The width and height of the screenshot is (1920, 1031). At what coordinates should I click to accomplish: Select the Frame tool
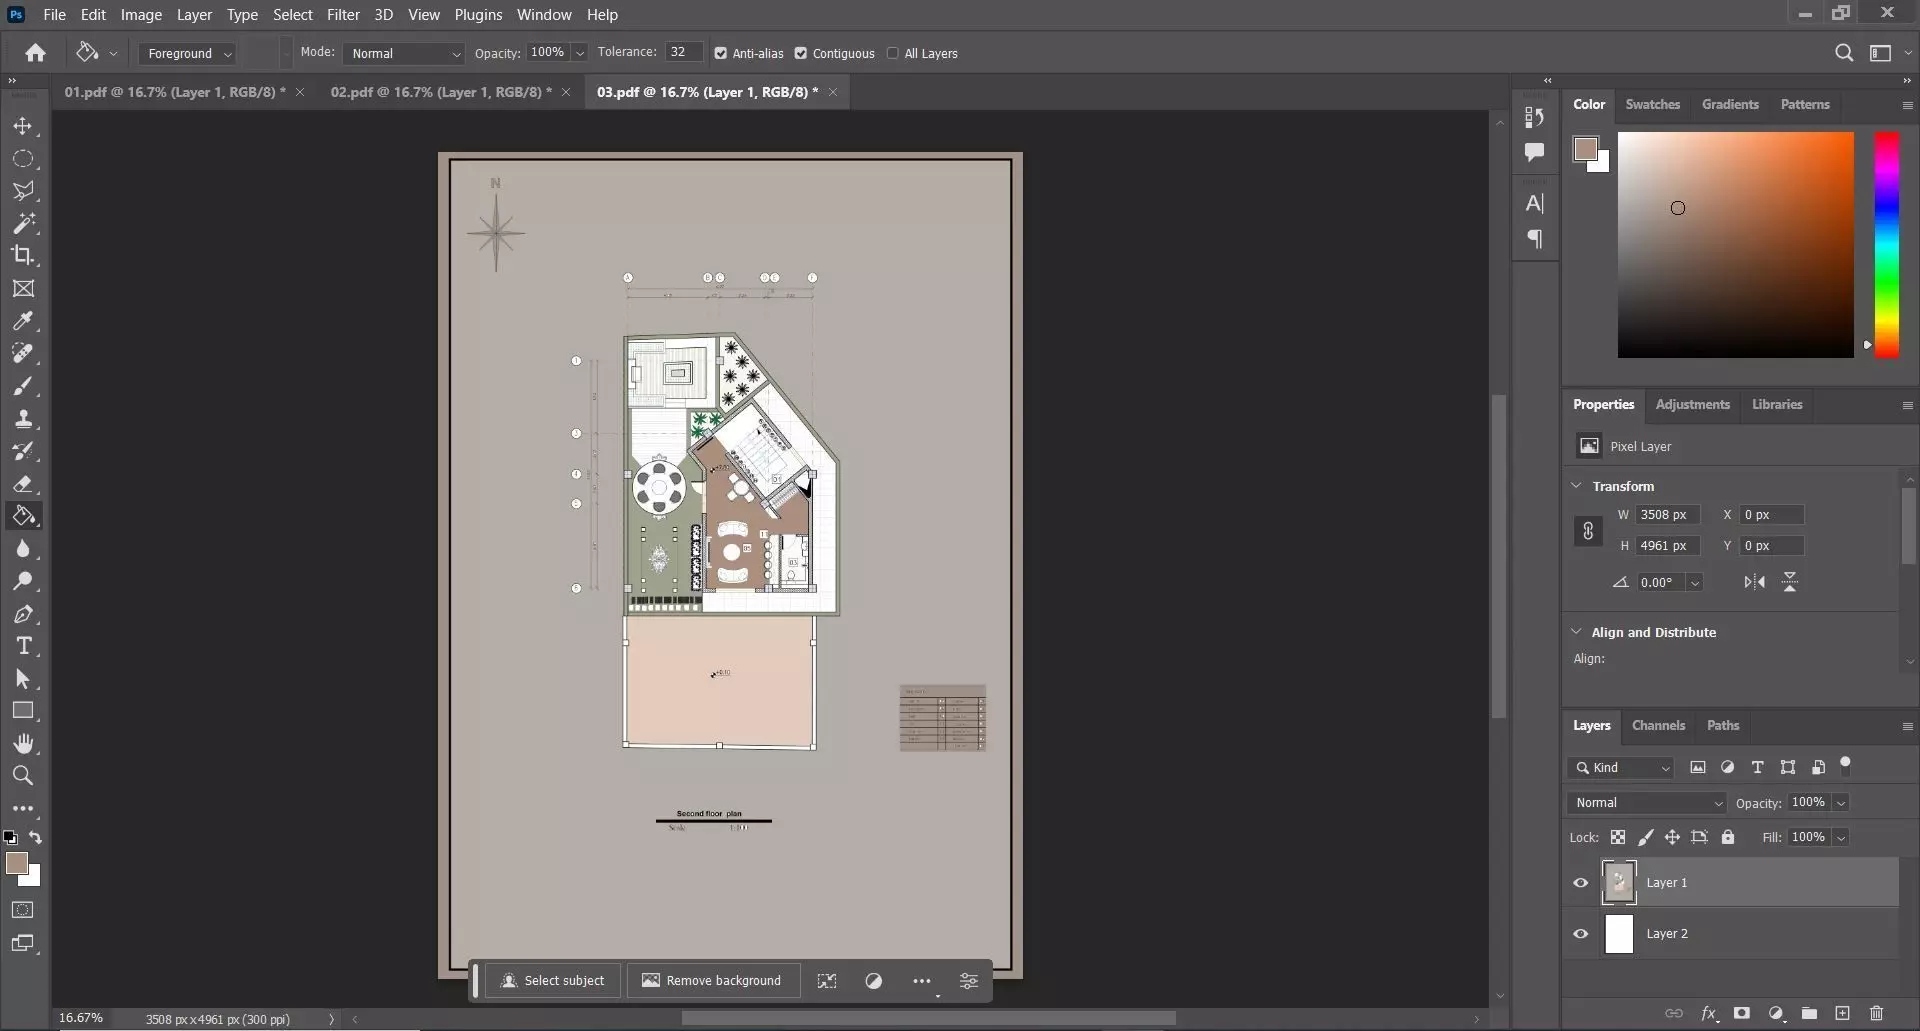tap(23, 289)
